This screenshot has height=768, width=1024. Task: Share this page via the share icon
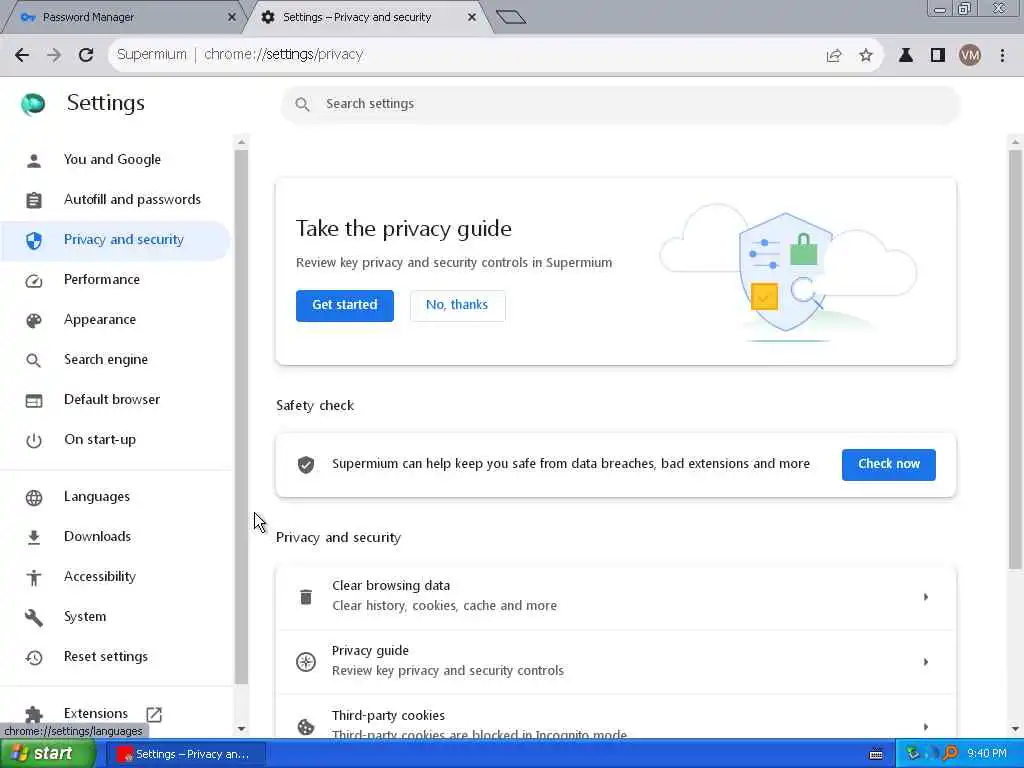834,56
